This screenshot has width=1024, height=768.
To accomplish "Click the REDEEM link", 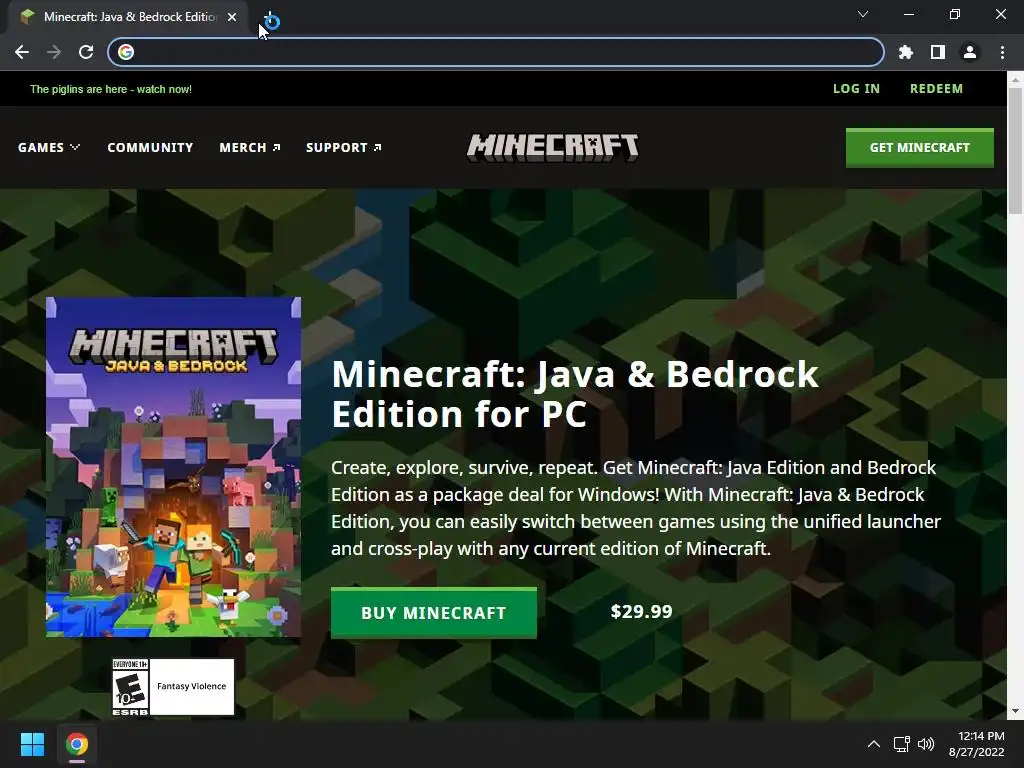I will point(936,89).
